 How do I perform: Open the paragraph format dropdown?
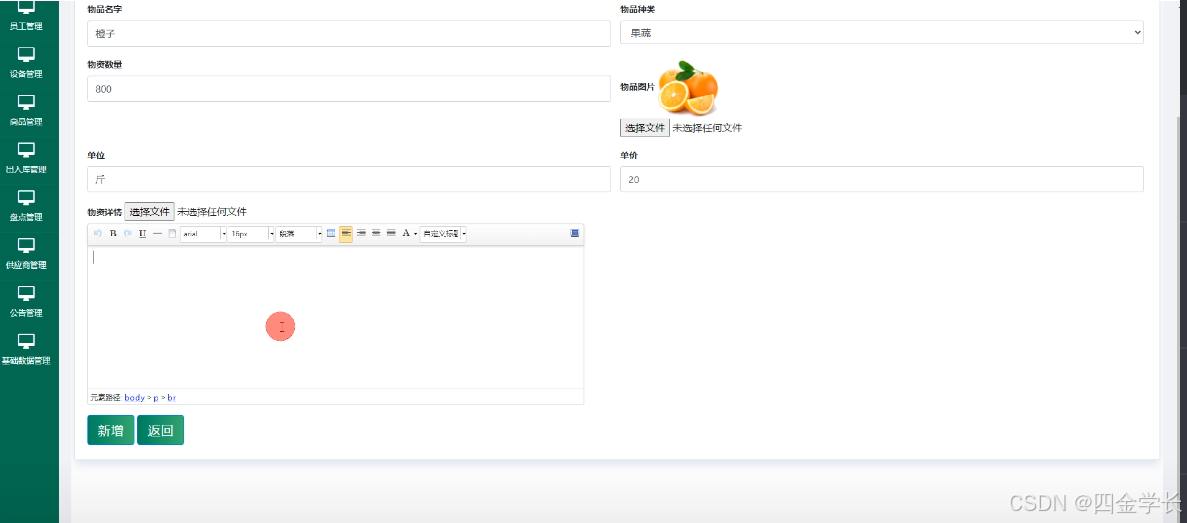pos(299,234)
